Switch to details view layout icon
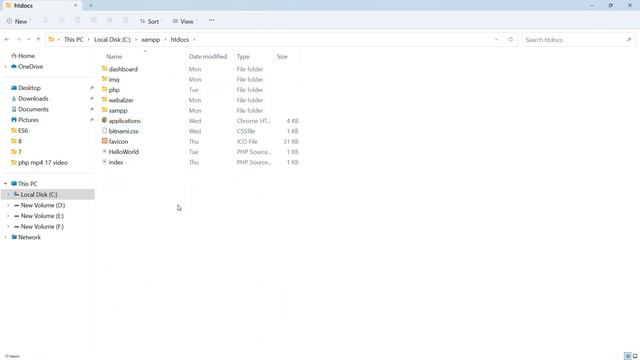This screenshot has height=360, width=640. pos(627,356)
